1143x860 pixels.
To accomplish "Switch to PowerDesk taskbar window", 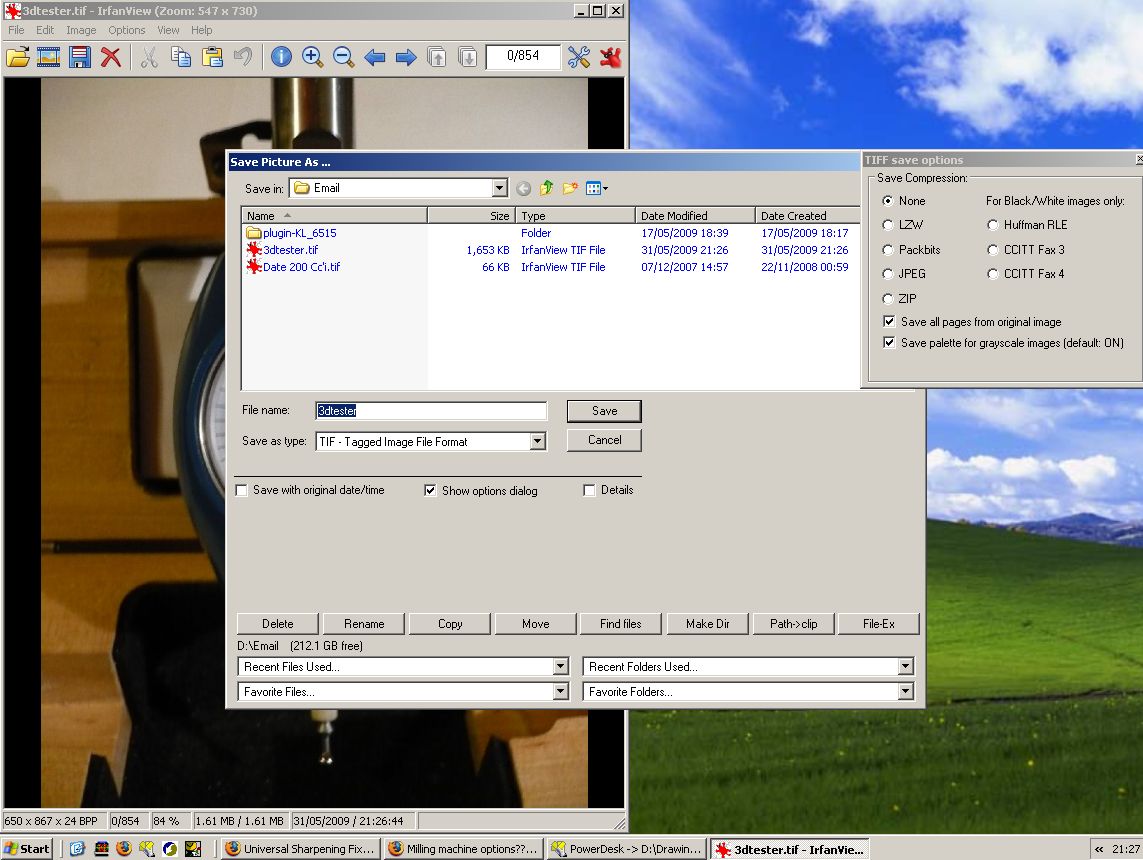I will 626,848.
